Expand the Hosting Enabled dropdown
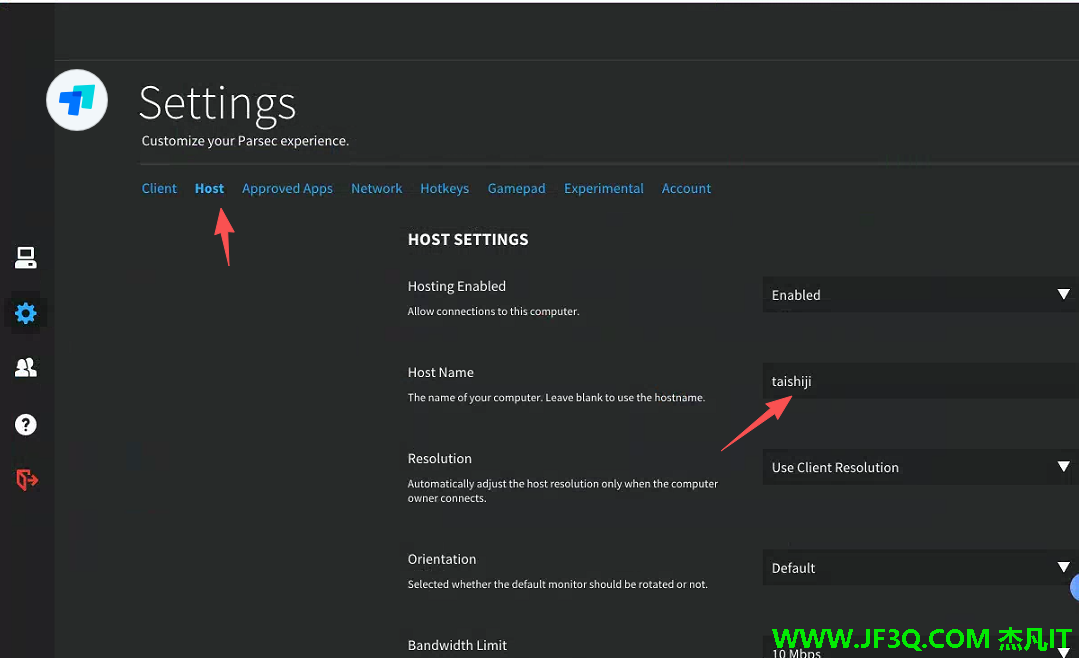This screenshot has width=1079, height=658. (x=920, y=295)
